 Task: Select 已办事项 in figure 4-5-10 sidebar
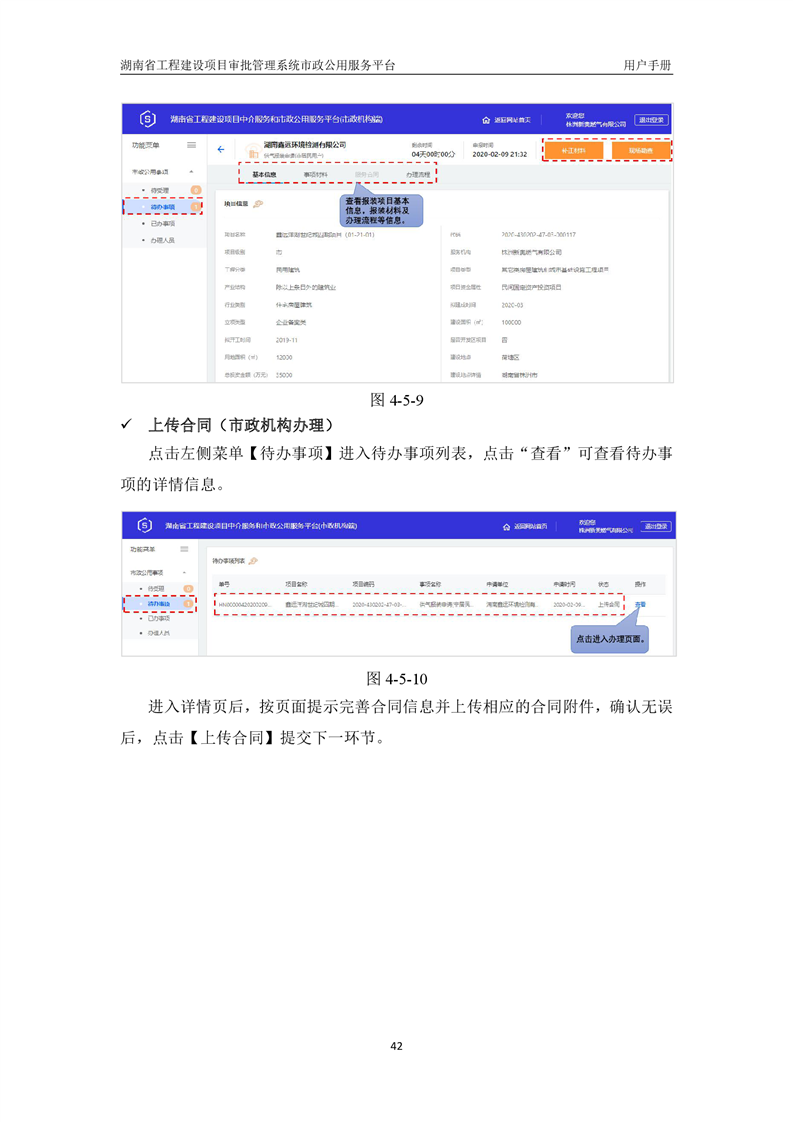(159, 618)
